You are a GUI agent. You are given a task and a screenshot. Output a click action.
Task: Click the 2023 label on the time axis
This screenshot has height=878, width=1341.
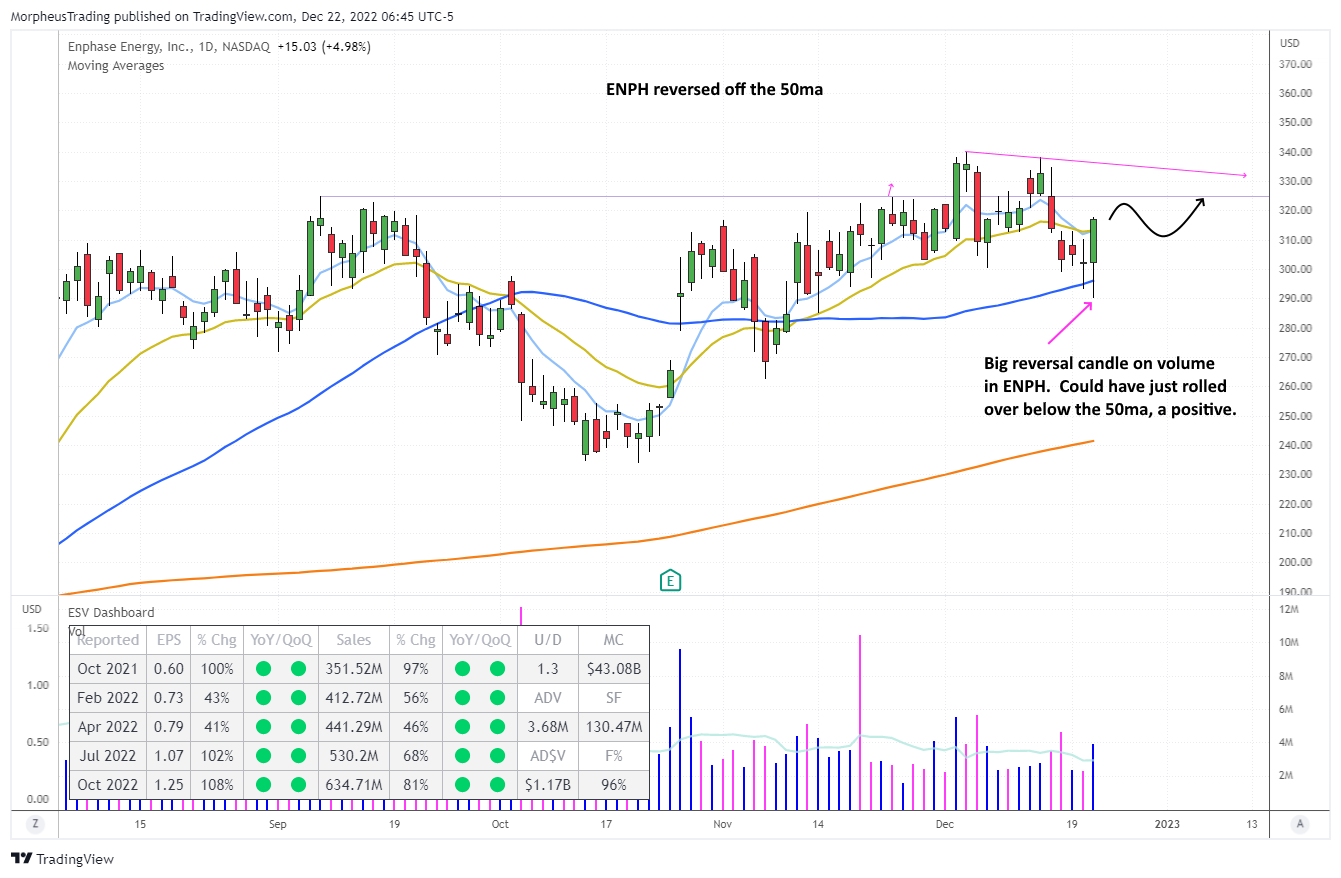1165,824
